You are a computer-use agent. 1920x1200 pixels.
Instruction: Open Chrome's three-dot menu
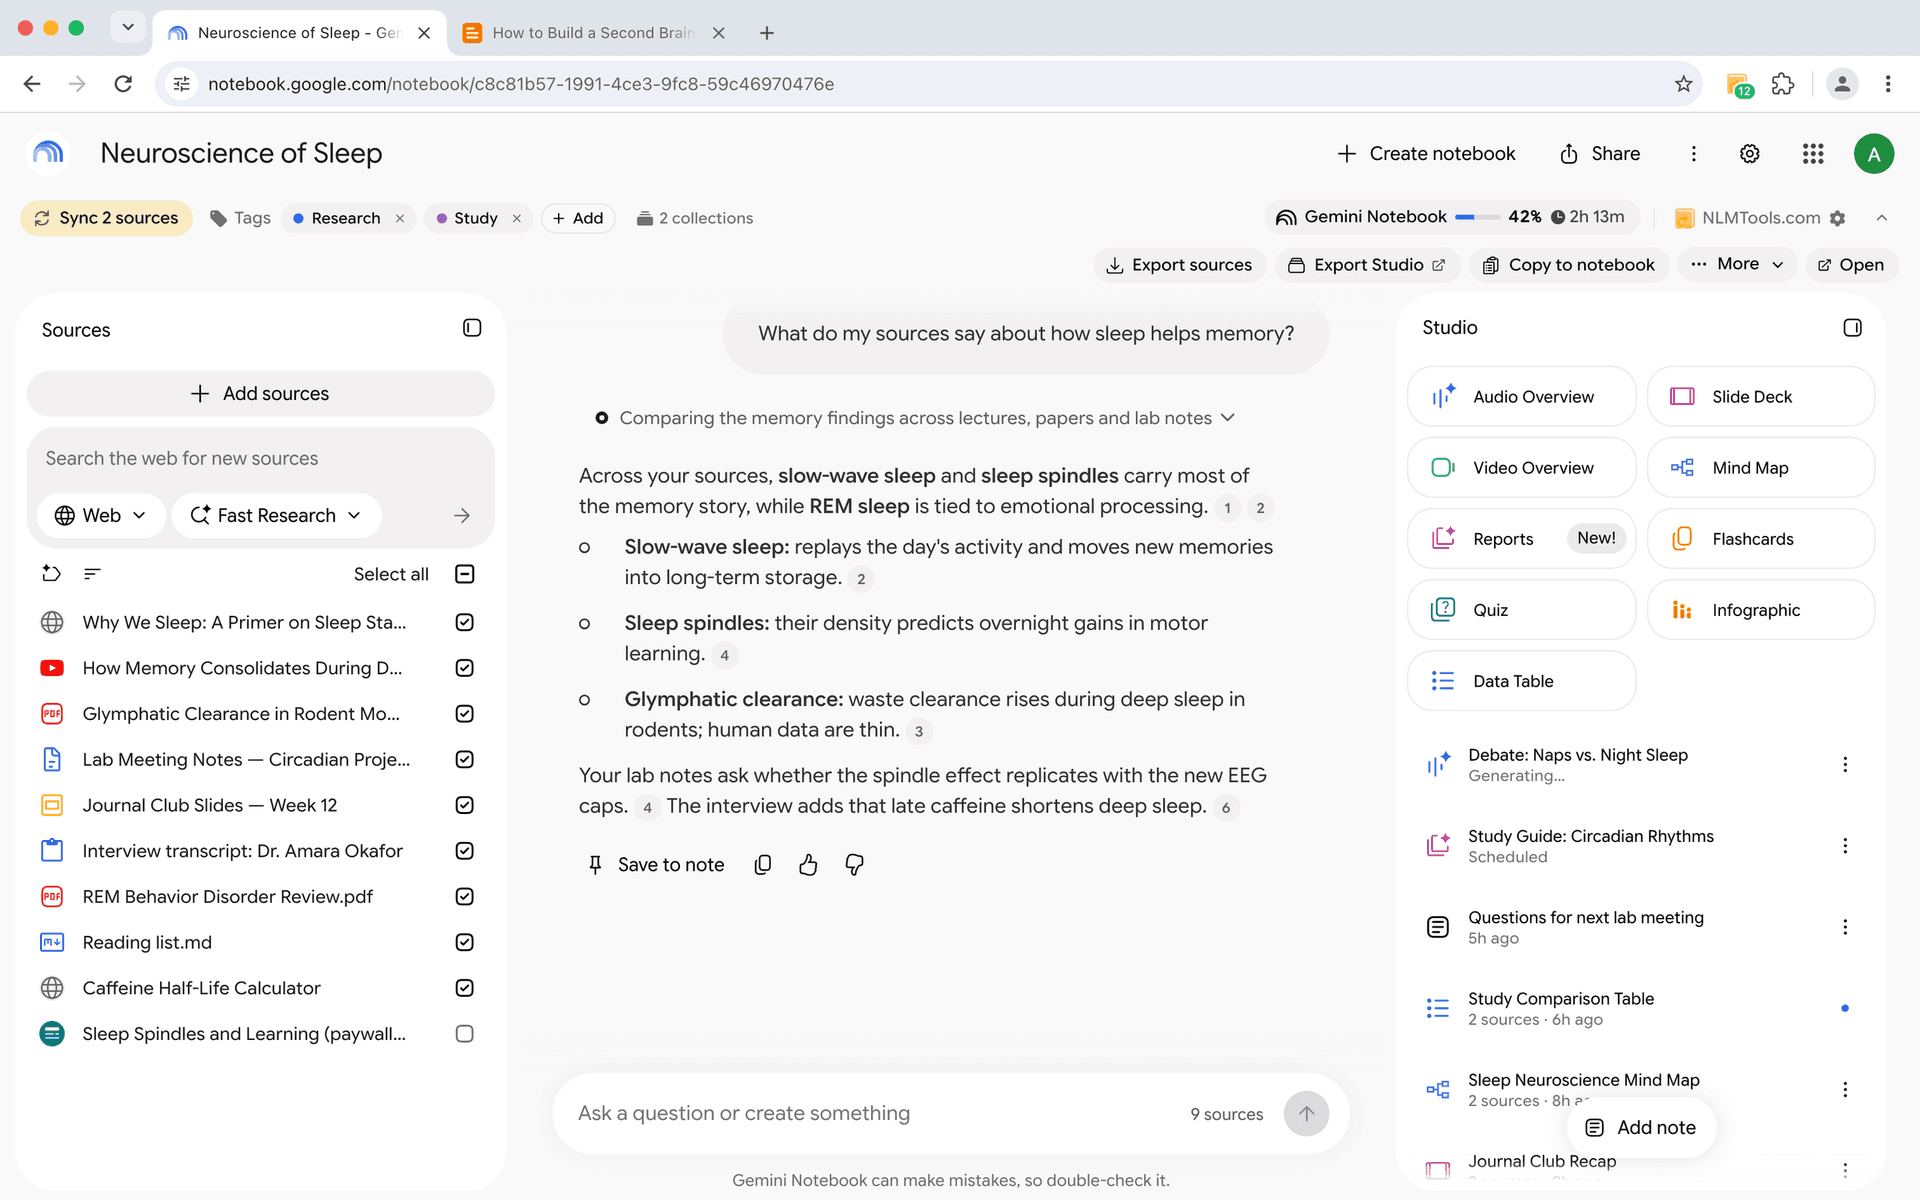coord(1887,84)
